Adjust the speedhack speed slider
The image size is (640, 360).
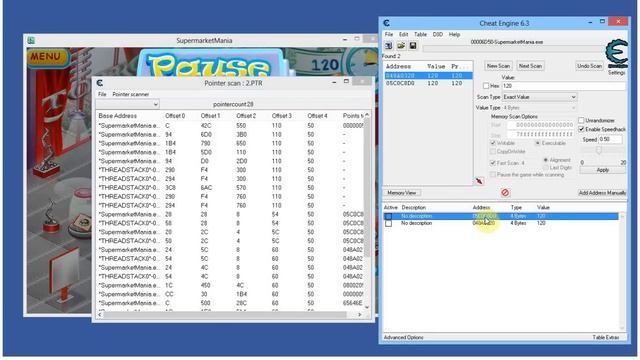598,151
